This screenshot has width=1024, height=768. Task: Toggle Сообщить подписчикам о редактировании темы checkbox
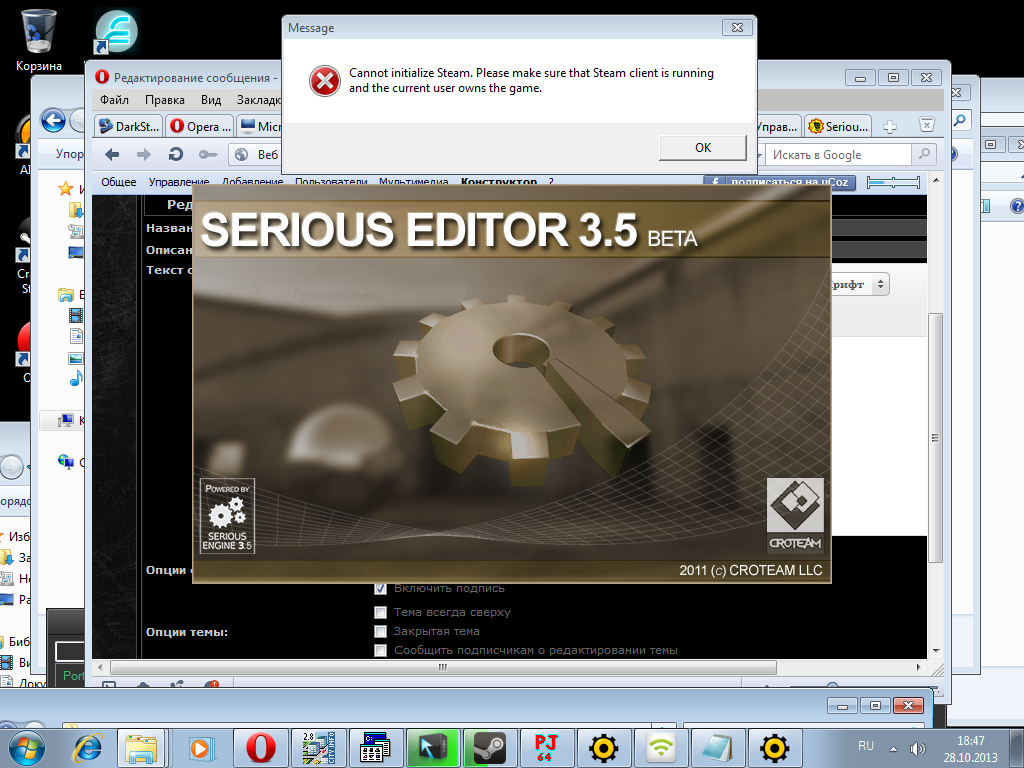tap(380, 650)
